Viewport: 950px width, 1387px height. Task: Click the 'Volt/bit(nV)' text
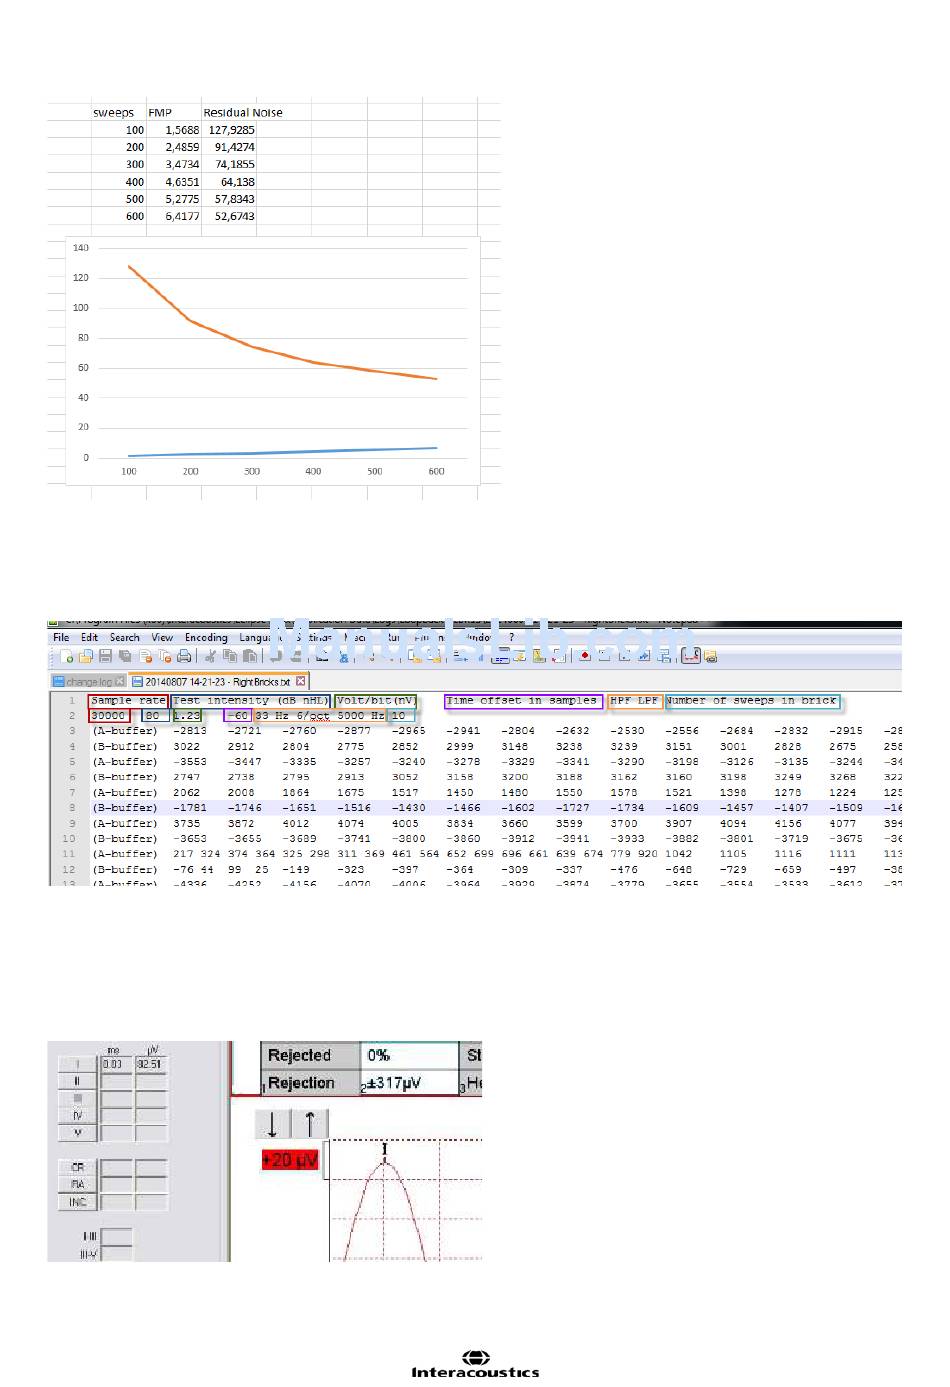pos(376,701)
